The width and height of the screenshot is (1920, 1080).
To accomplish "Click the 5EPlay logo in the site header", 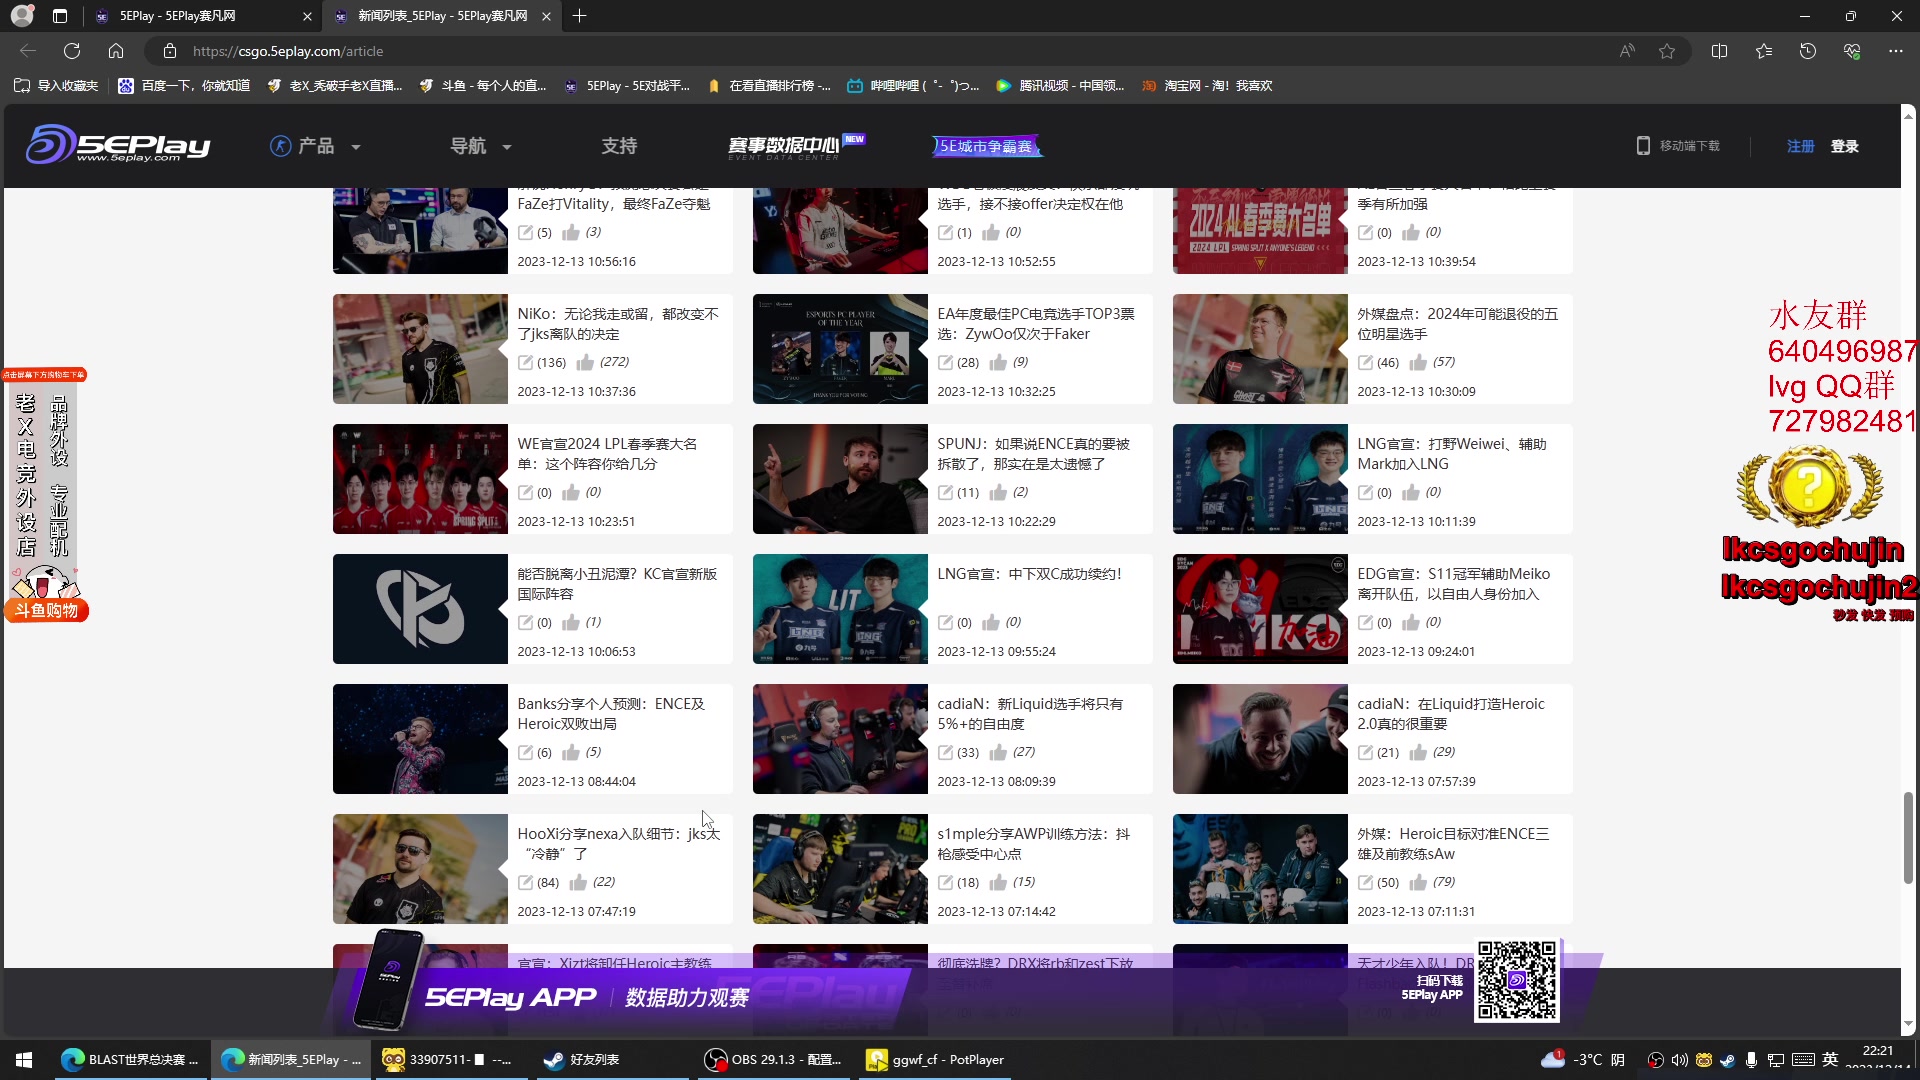I will click(x=117, y=145).
